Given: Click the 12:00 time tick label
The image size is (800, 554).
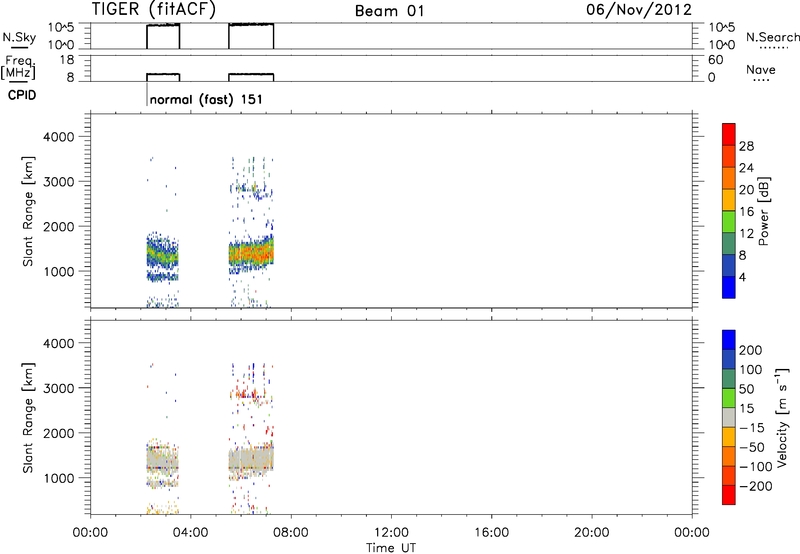Looking at the screenshot, I should tap(391, 533).
